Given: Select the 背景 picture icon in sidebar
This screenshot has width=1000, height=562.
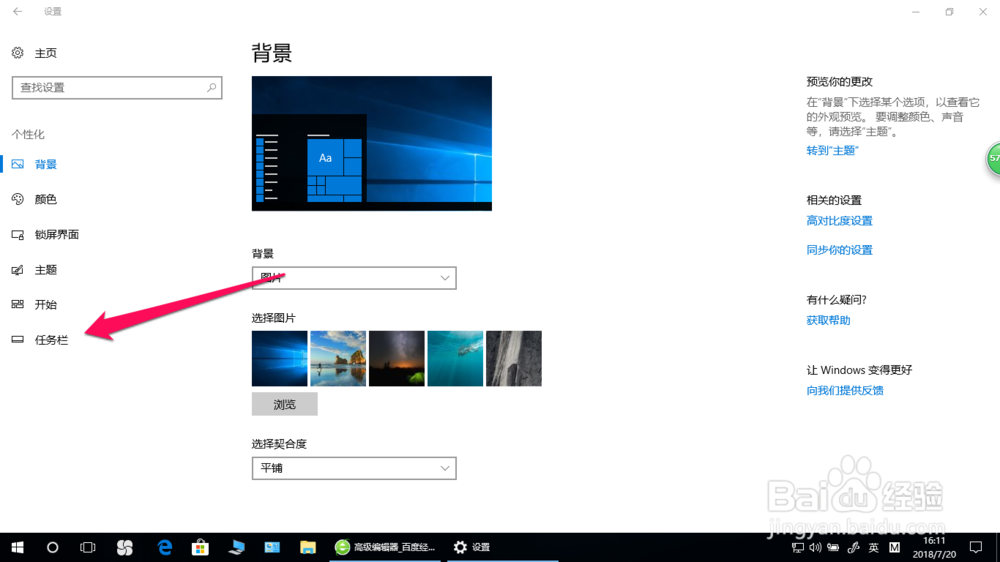Looking at the screenshot, I should pyautogui.click(x=18, y=165).
